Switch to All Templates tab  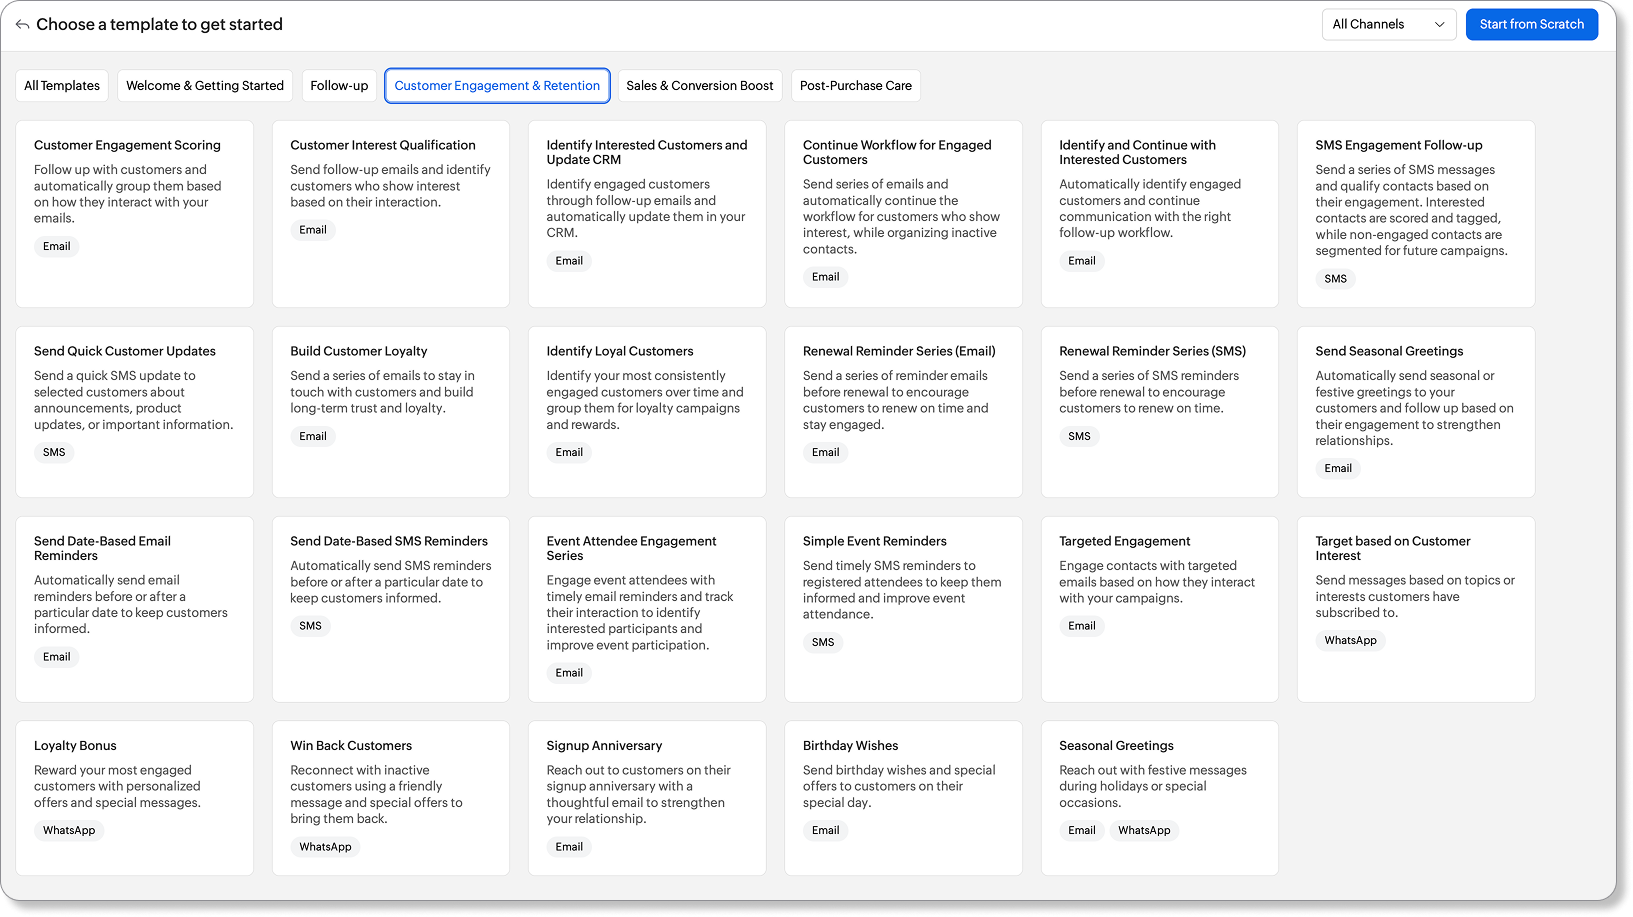(x=62, y=86)
